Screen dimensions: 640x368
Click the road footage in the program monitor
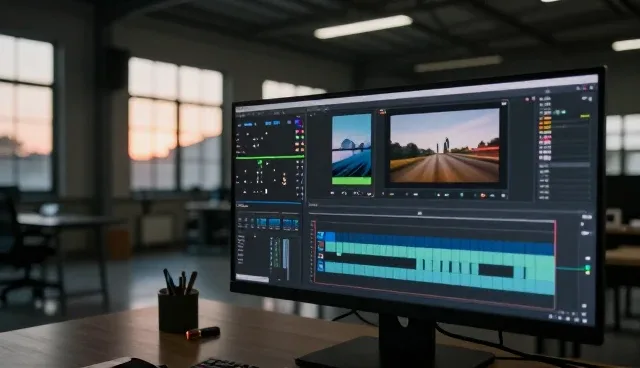click(x=444, y=146)
